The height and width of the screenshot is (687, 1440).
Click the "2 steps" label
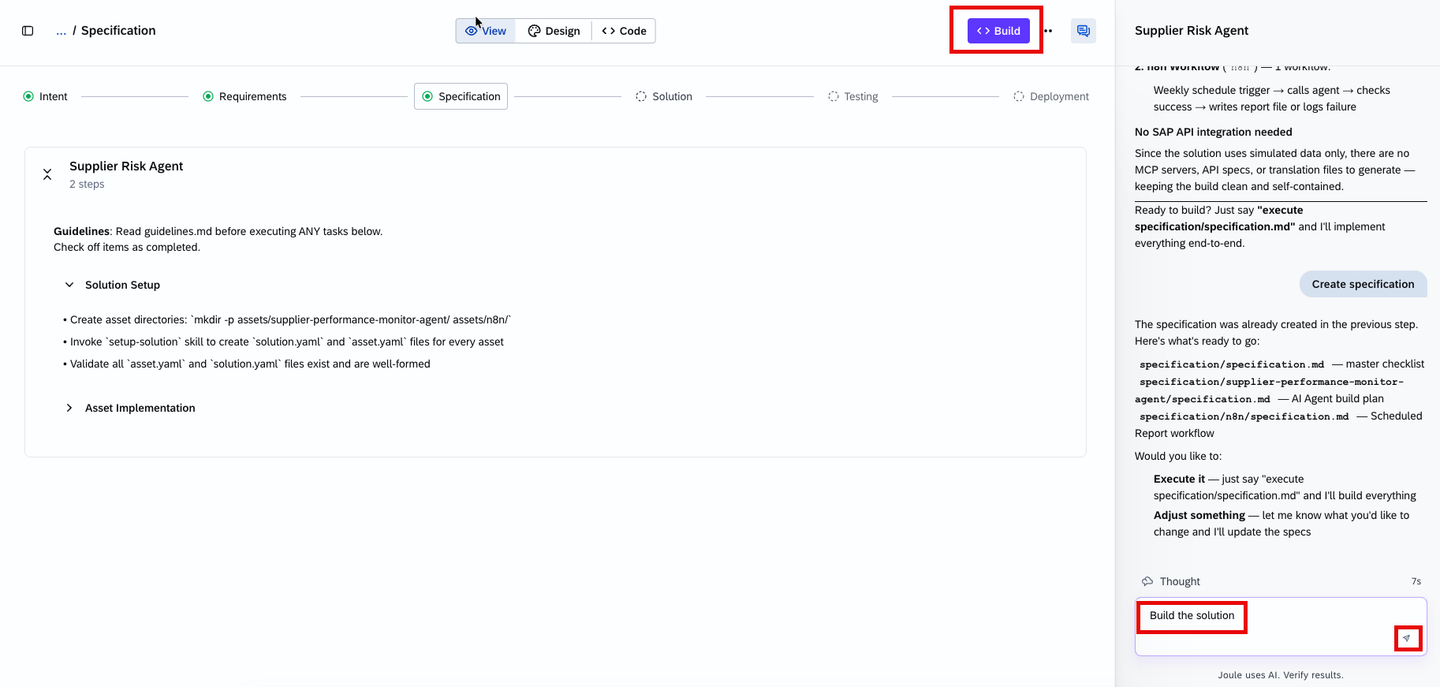(87, 184)
